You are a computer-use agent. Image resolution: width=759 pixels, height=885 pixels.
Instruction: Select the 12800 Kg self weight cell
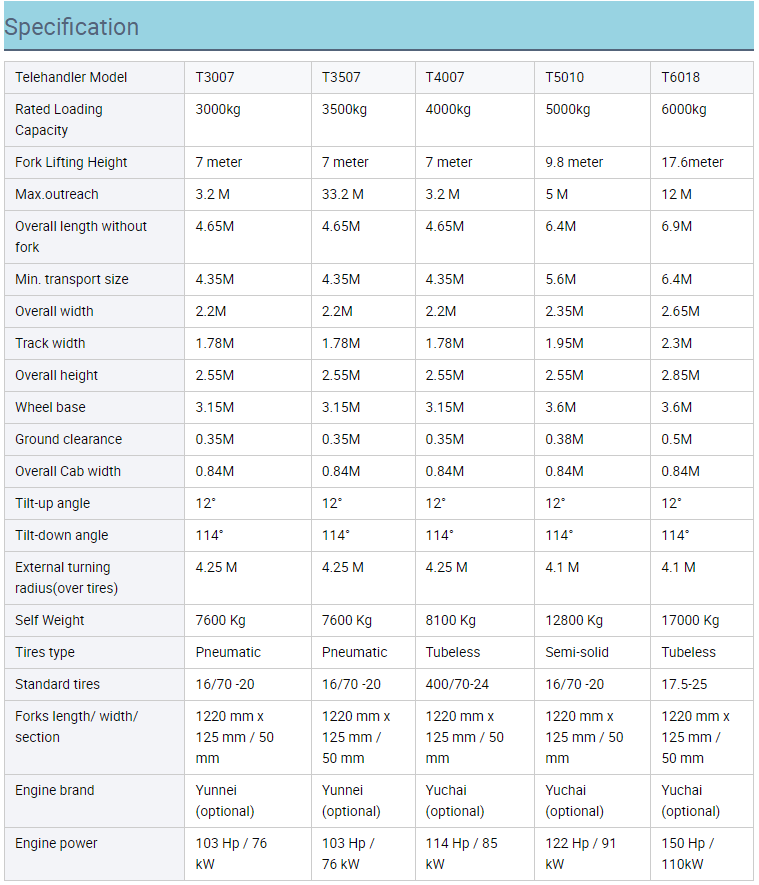pos(574,620)
